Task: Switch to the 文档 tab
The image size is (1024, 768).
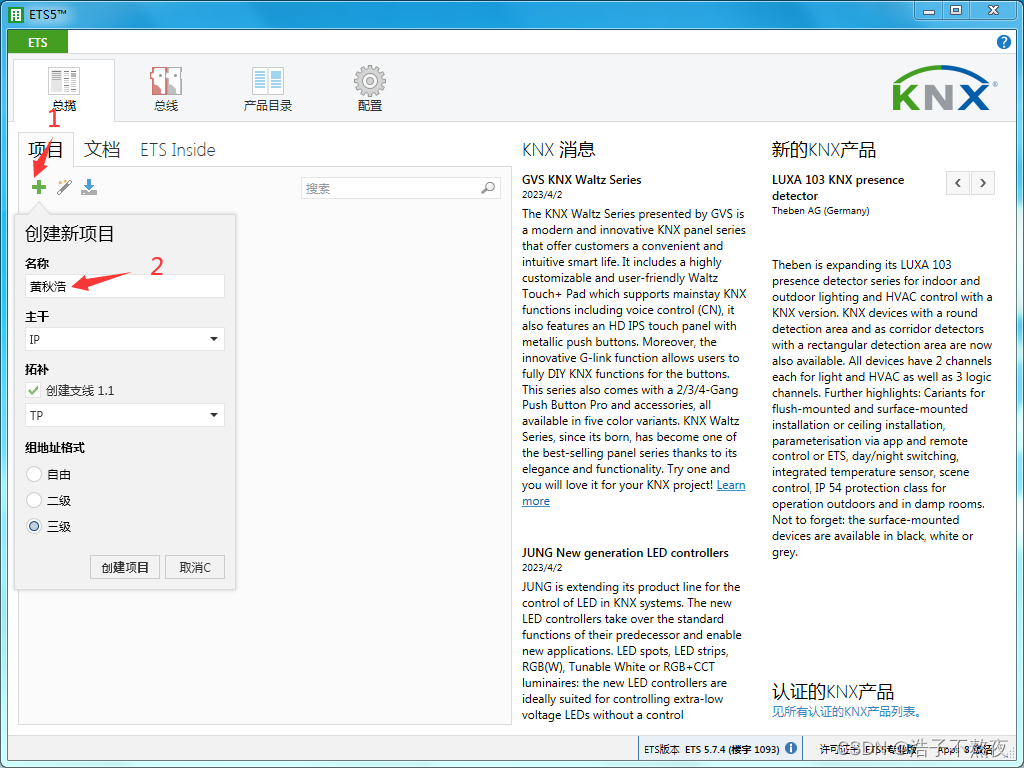Action: click(102, 150)
